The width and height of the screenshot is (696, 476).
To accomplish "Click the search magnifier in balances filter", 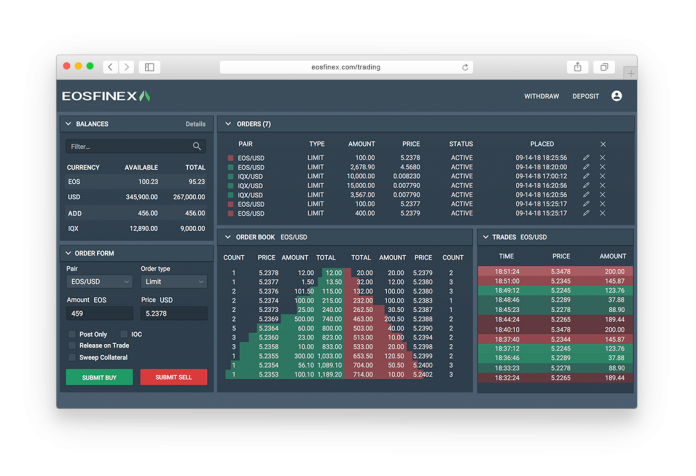I will [x=197, y=146].
